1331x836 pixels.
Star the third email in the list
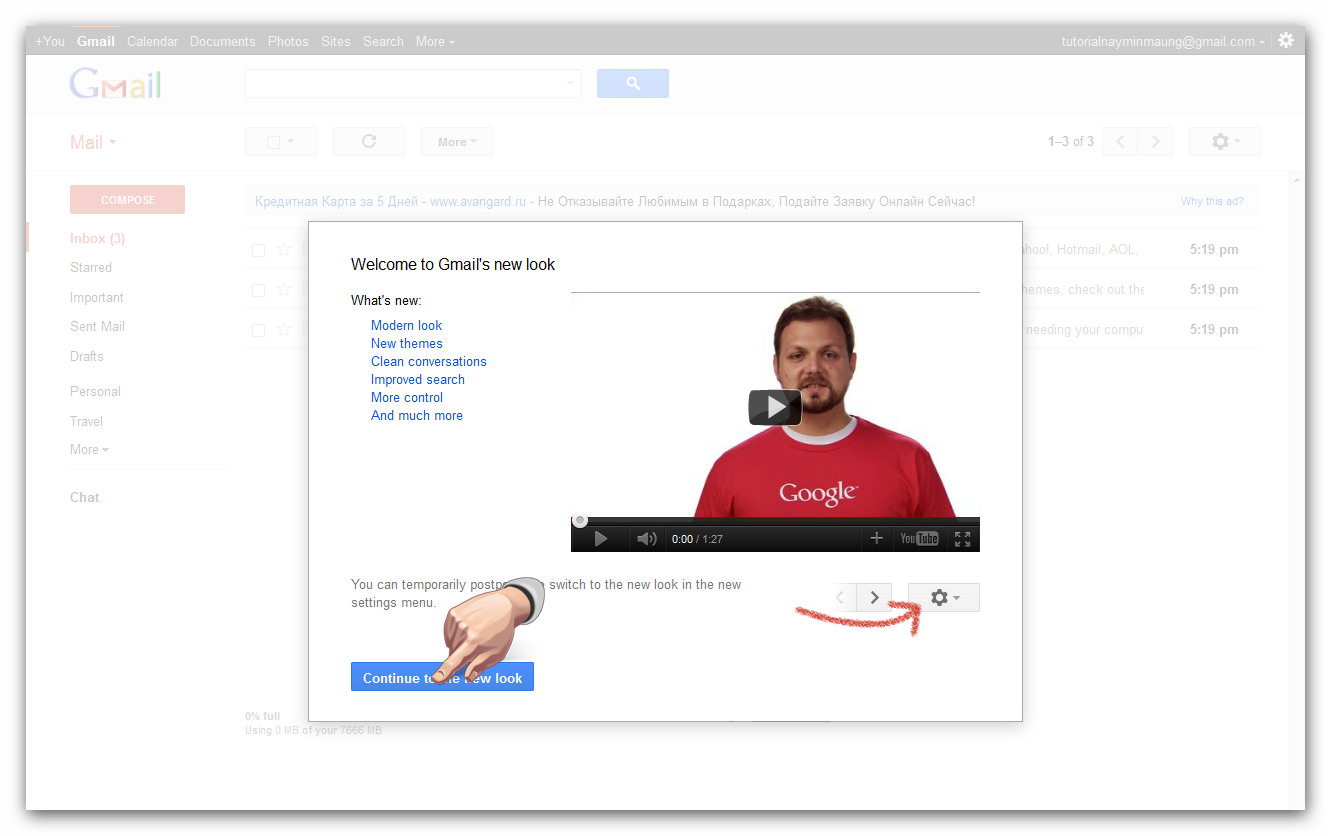coord(284,330)
